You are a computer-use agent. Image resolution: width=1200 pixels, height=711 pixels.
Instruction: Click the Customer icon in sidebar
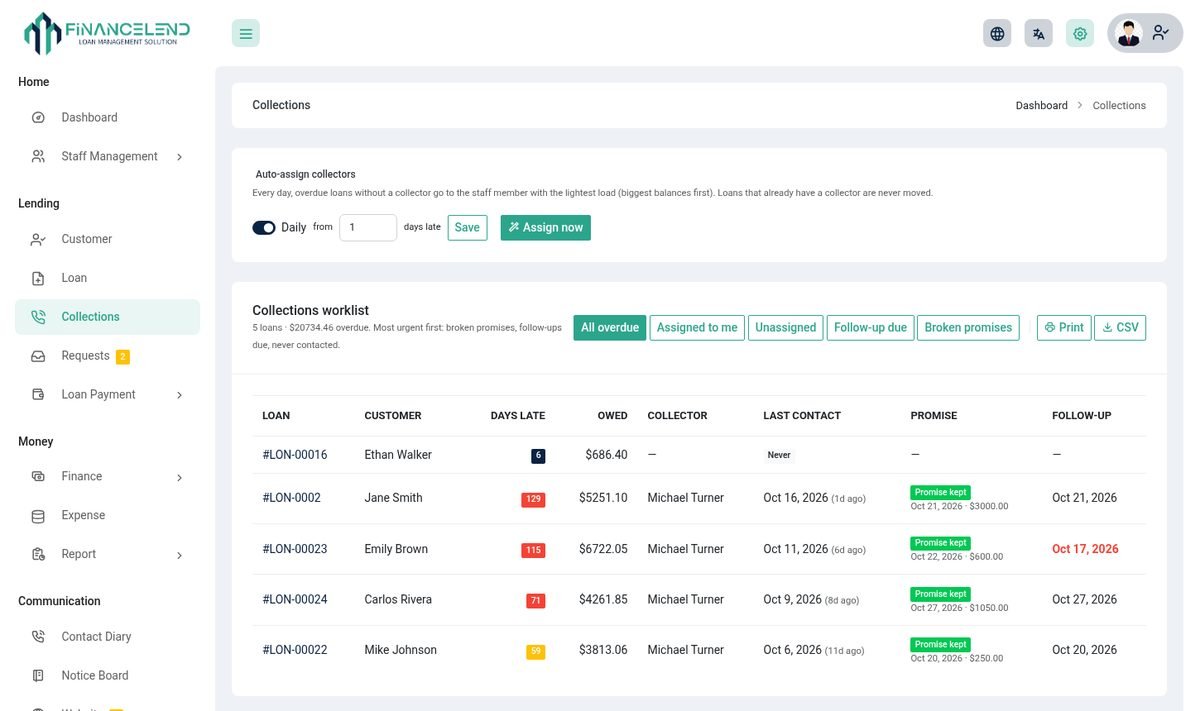tap(38, 239)
